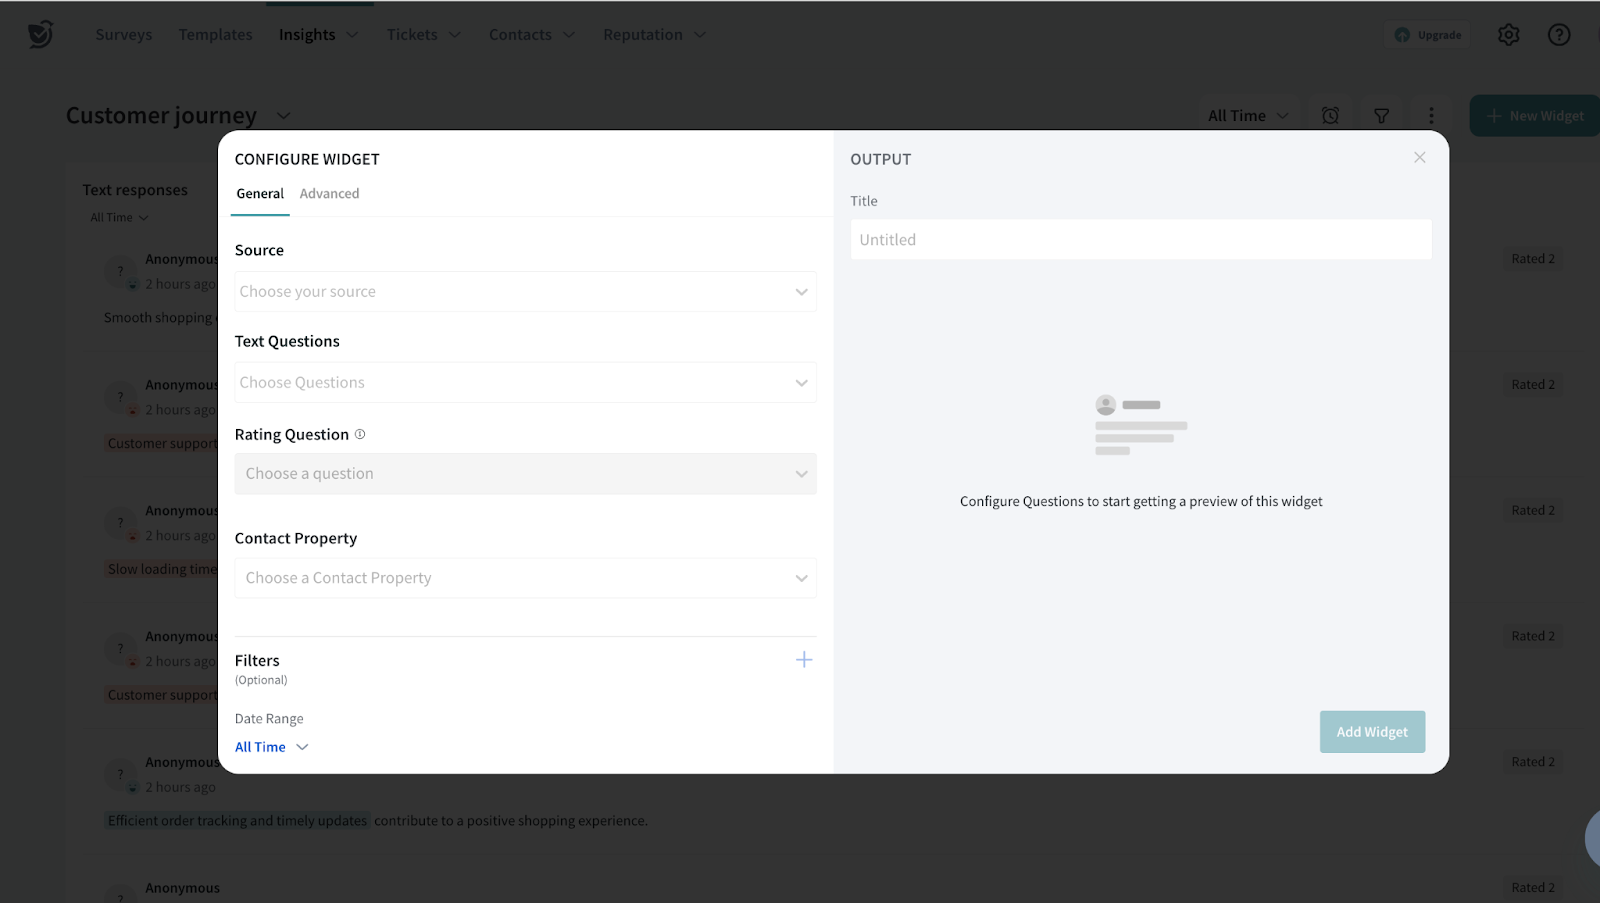
Task: Open the settings gear icon
Action: (x=1508, y=35)
